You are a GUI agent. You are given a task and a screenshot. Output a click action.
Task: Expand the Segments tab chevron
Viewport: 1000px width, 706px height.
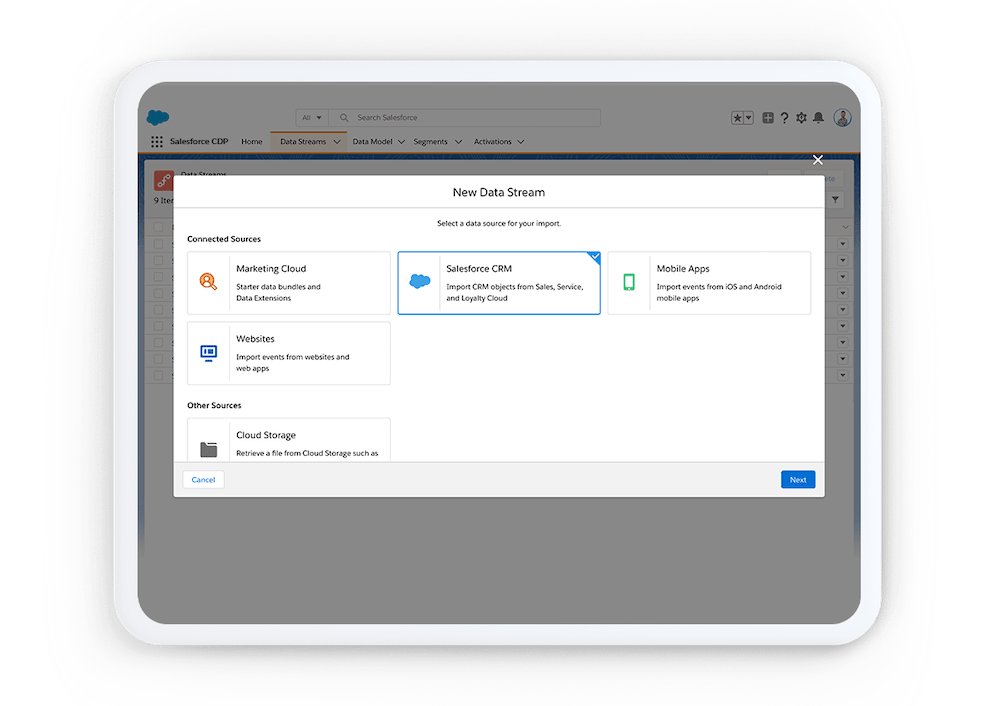(x=458, y=142)
